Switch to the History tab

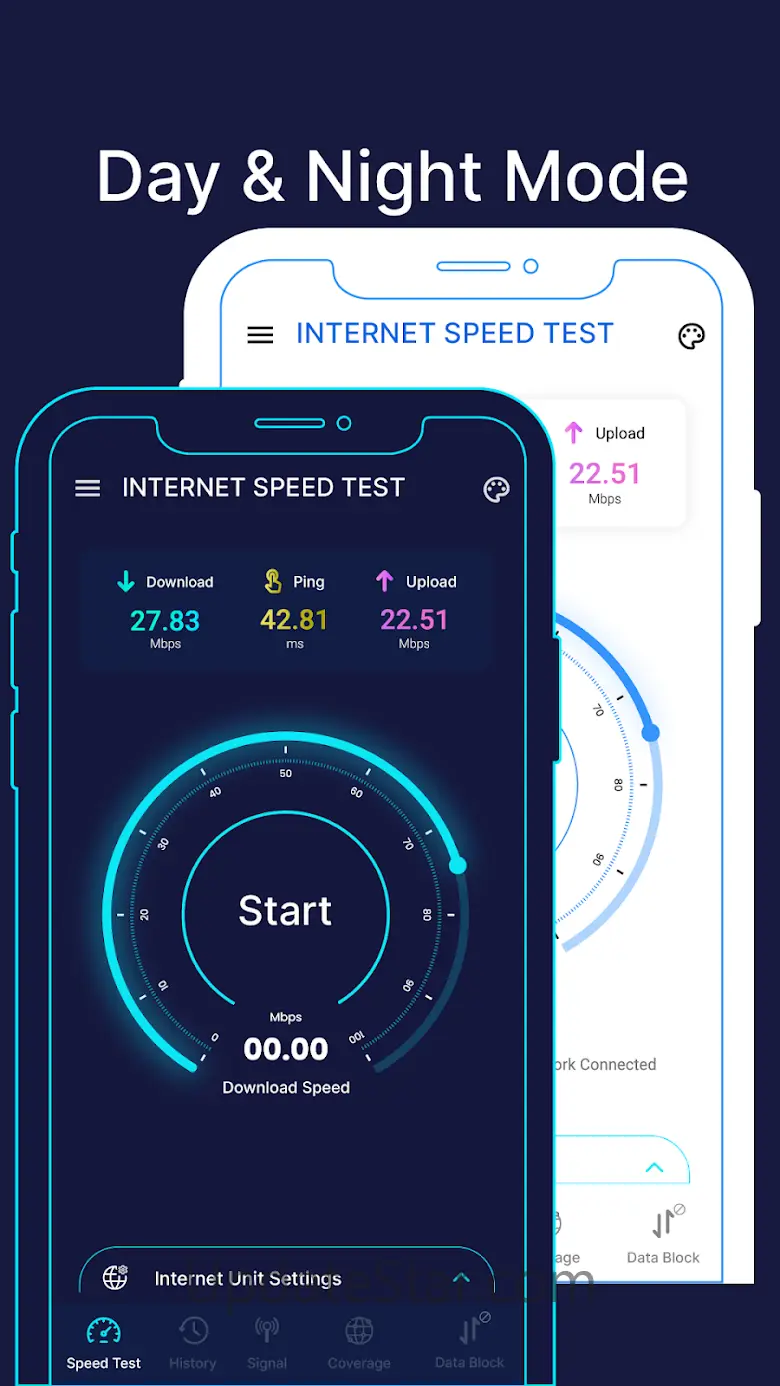[x=193, y=1343]
